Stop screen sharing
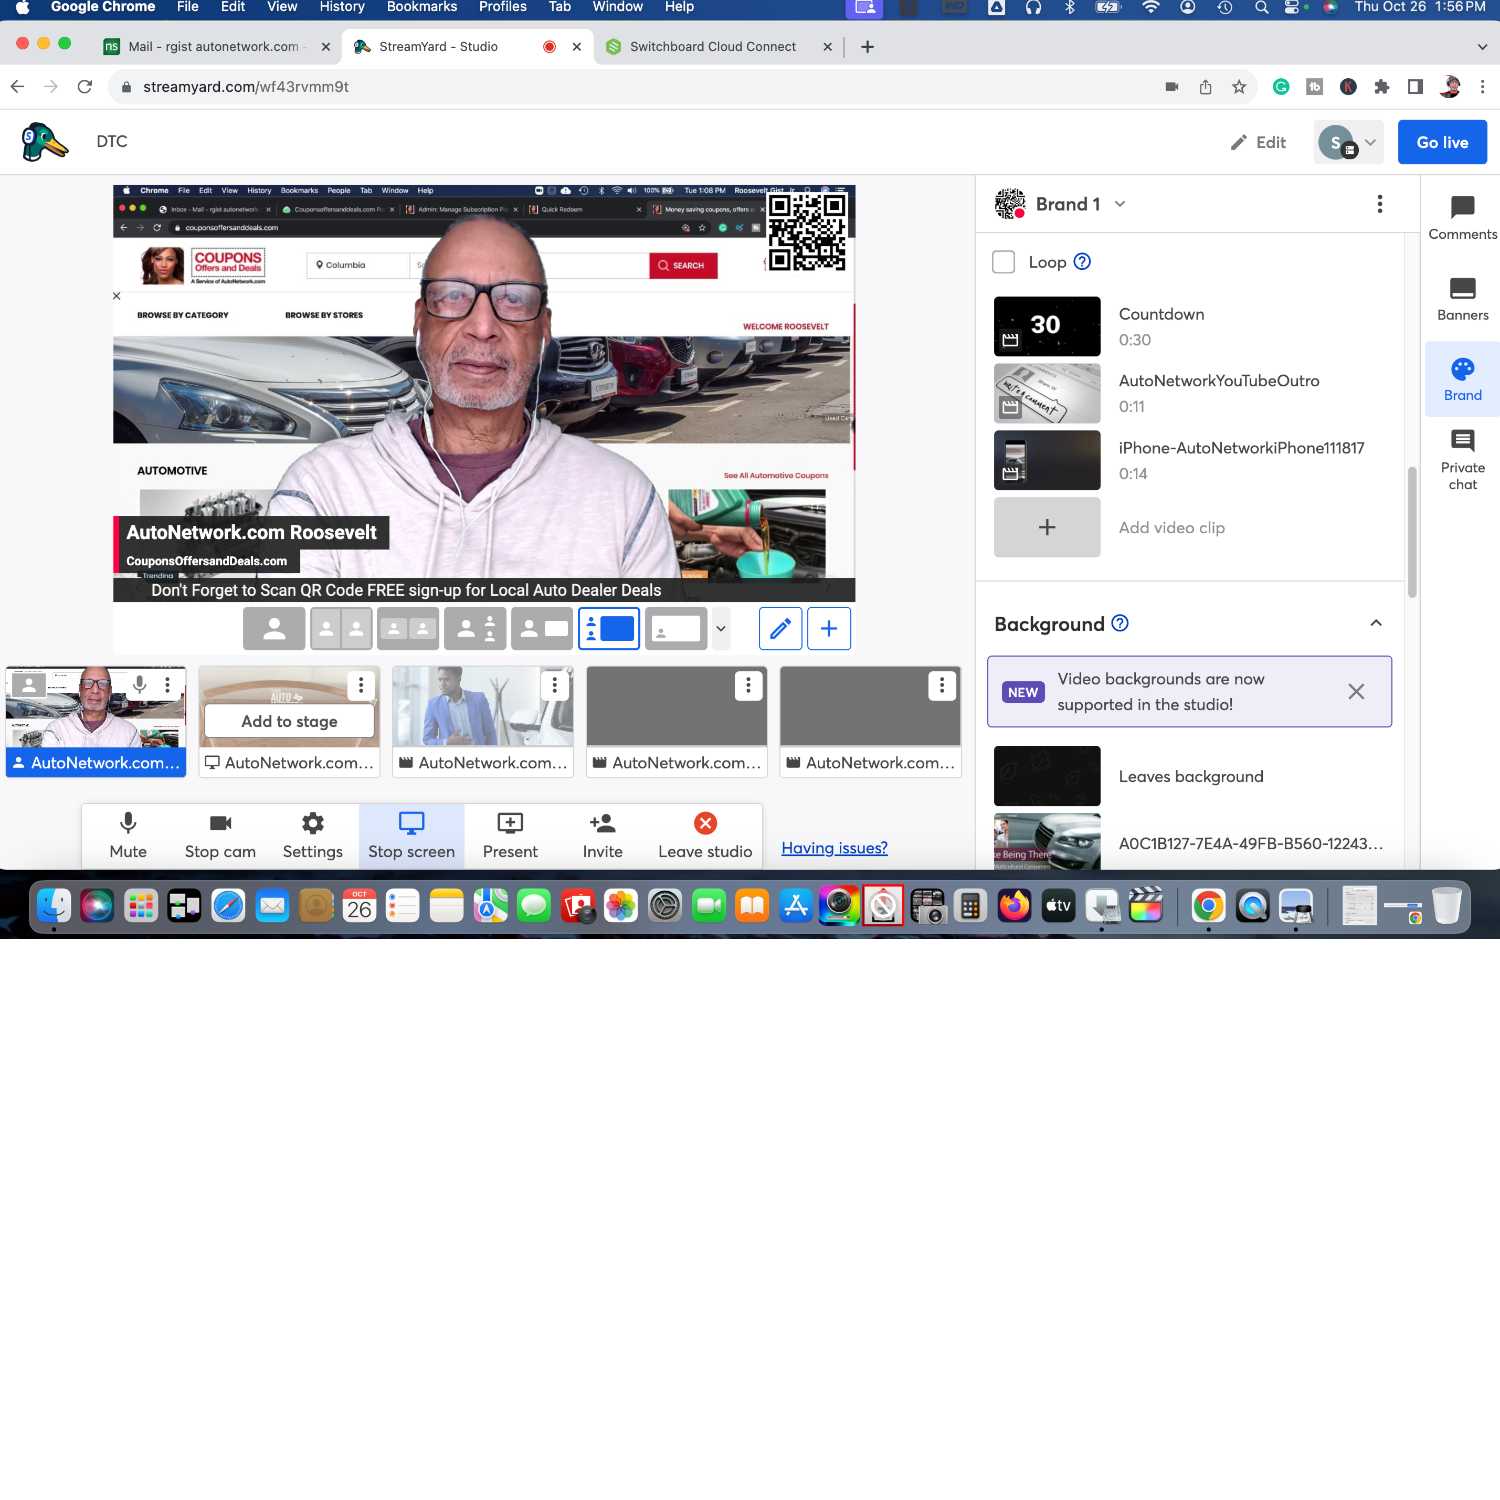 pyautogui.click(x=411, y=836)
